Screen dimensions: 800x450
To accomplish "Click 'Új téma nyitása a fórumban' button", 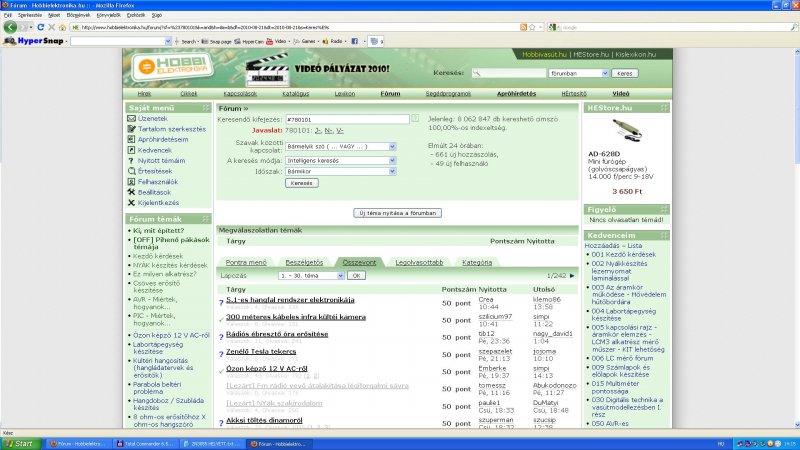I will point(397,213).
